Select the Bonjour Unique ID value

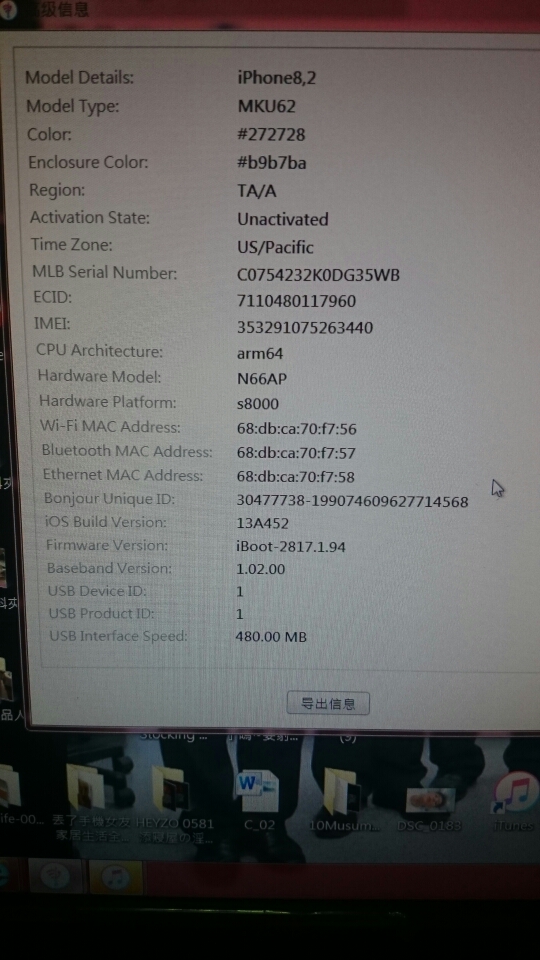click(352, 501)
